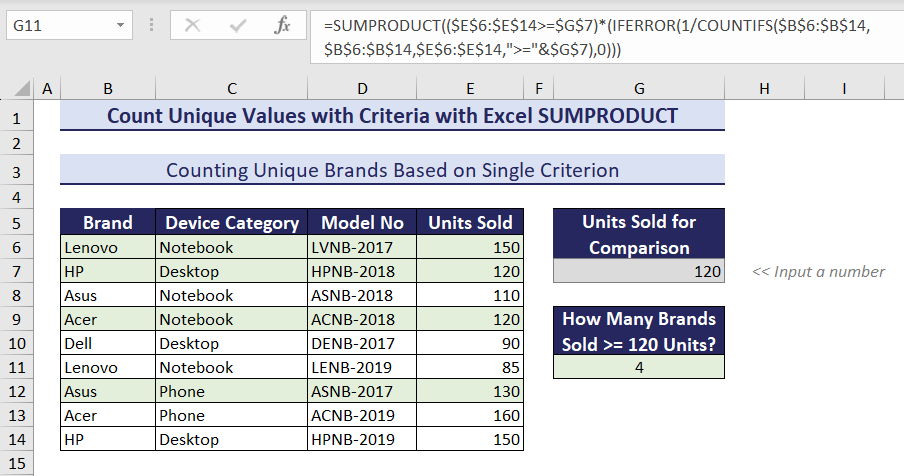
Task: Select column E header
Action: (469, 89)
